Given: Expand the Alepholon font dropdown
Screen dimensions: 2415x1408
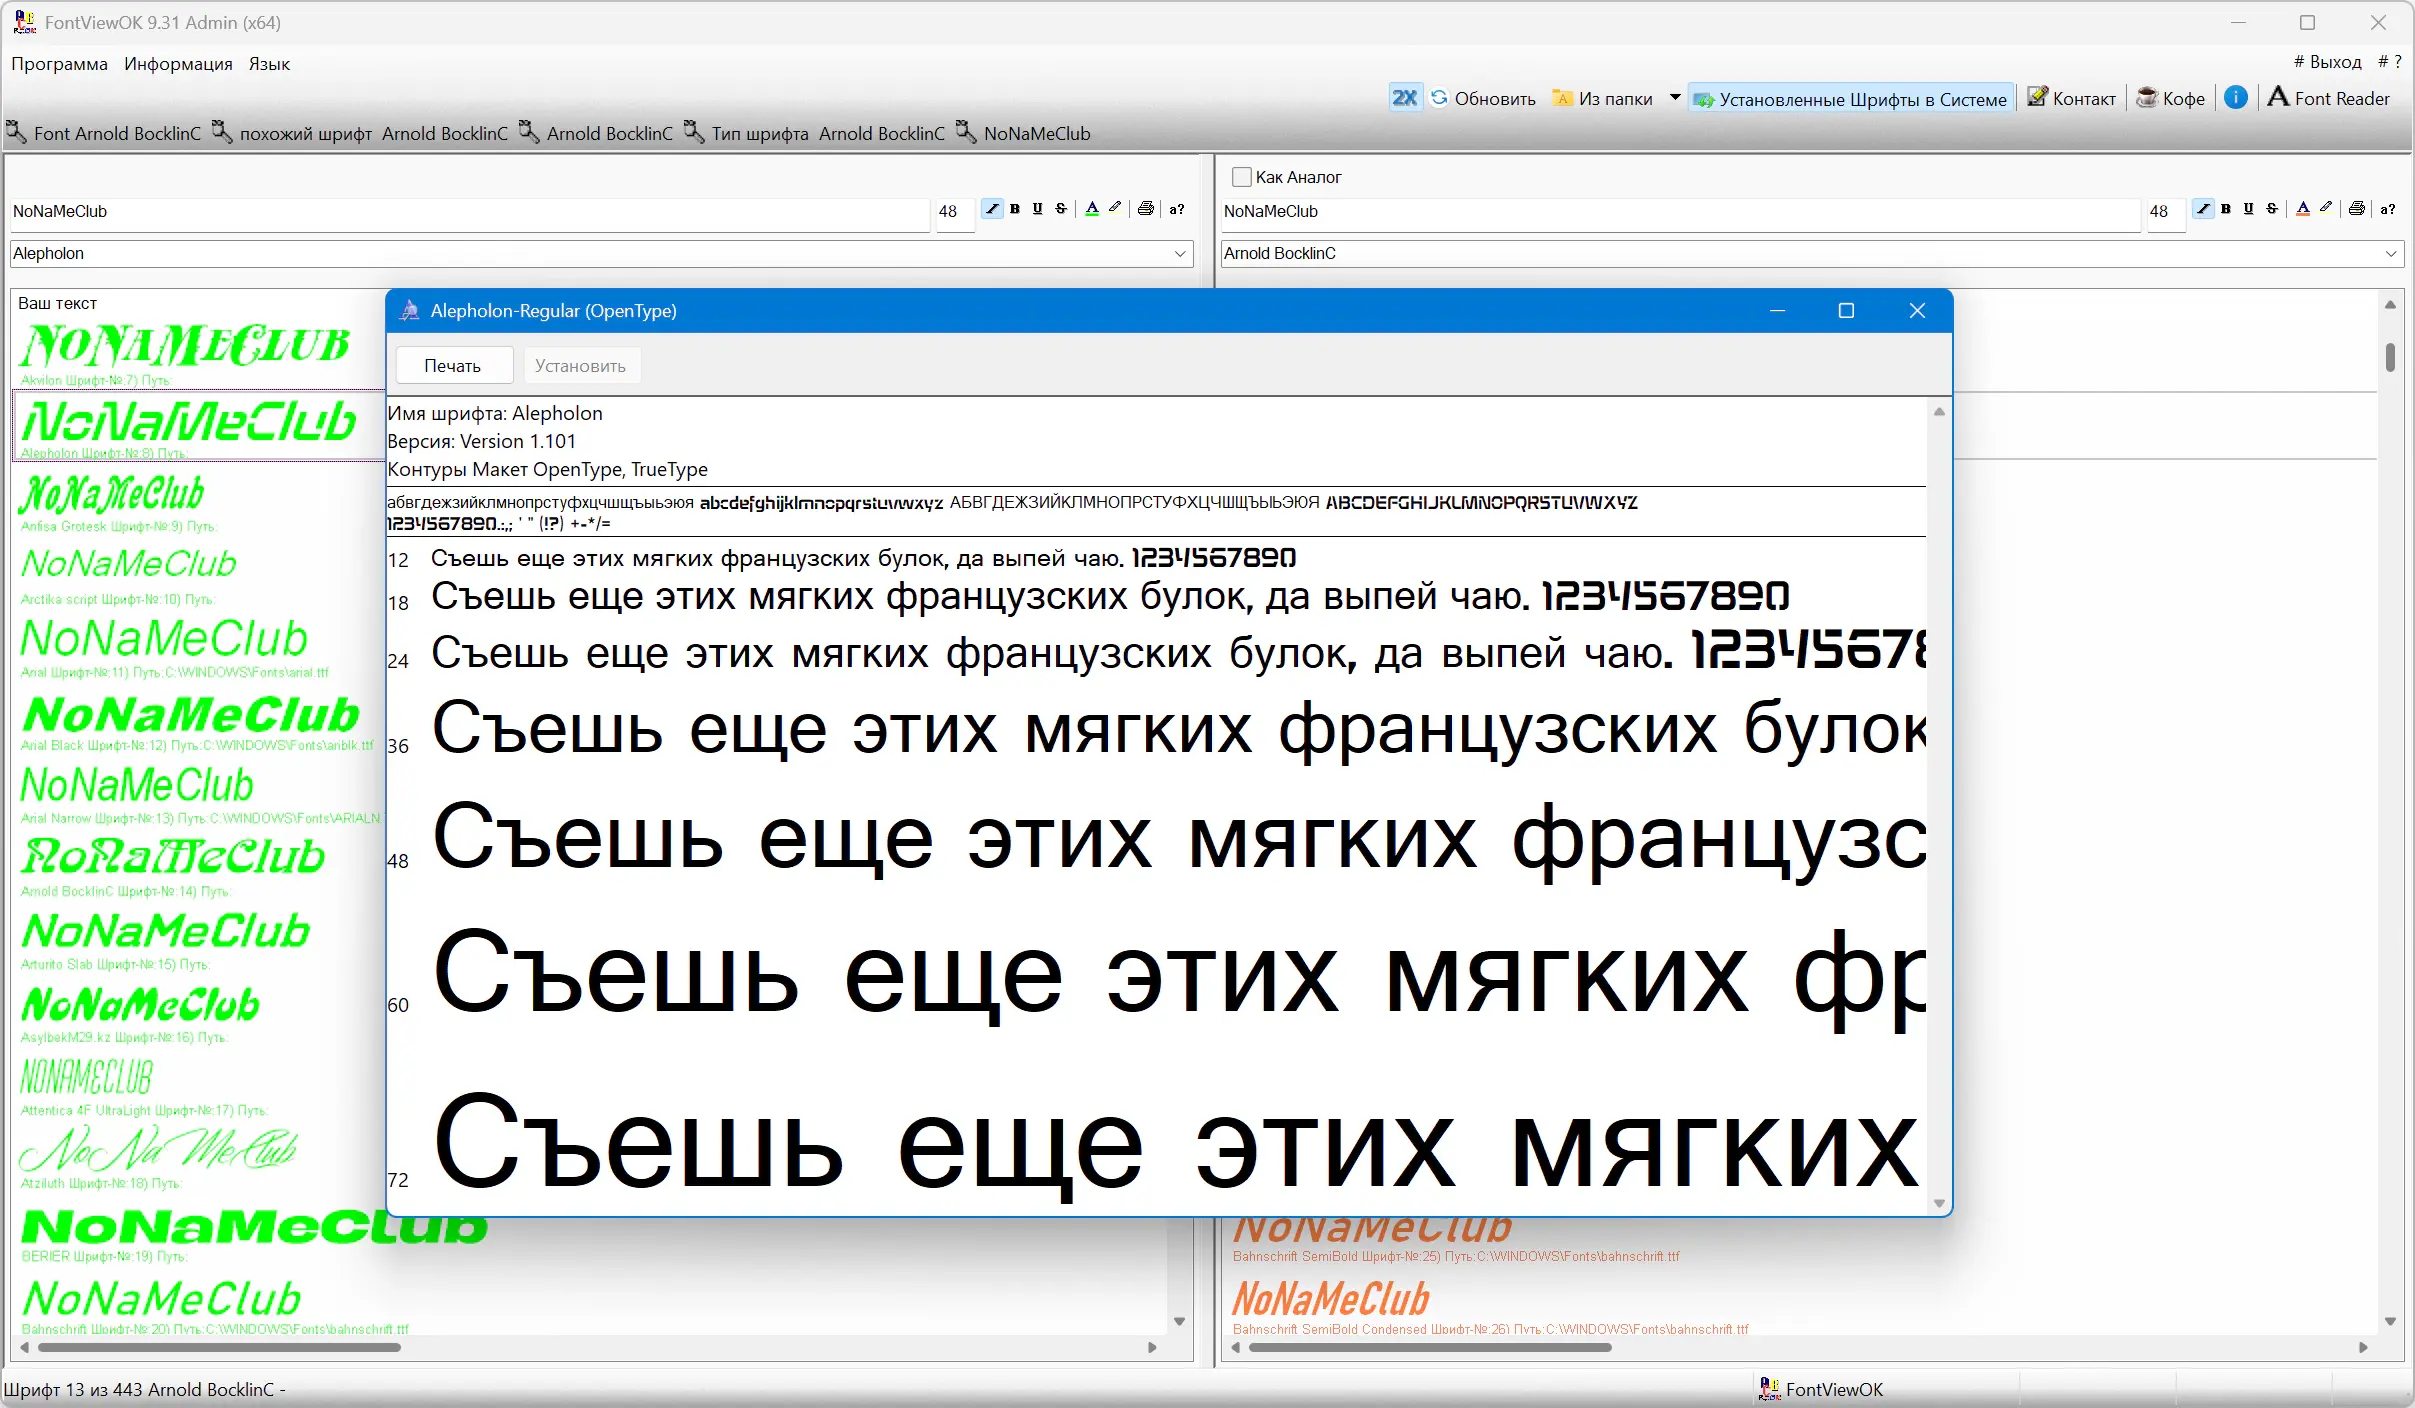Looking at the screenshot, I should coord(1180,254).
